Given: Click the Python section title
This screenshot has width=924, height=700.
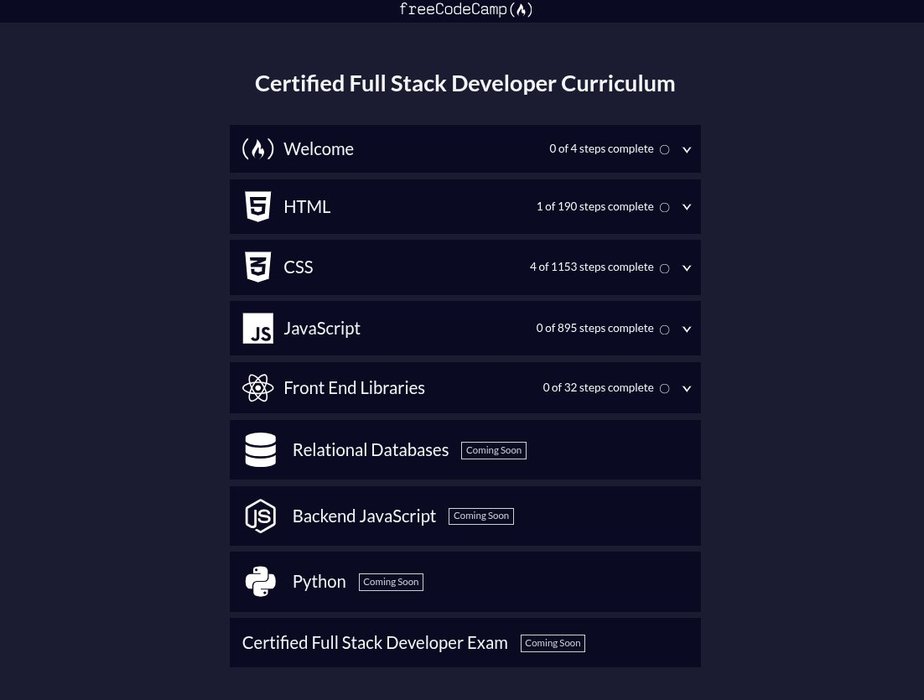Looking at the screenshot, I should point(319,582).
